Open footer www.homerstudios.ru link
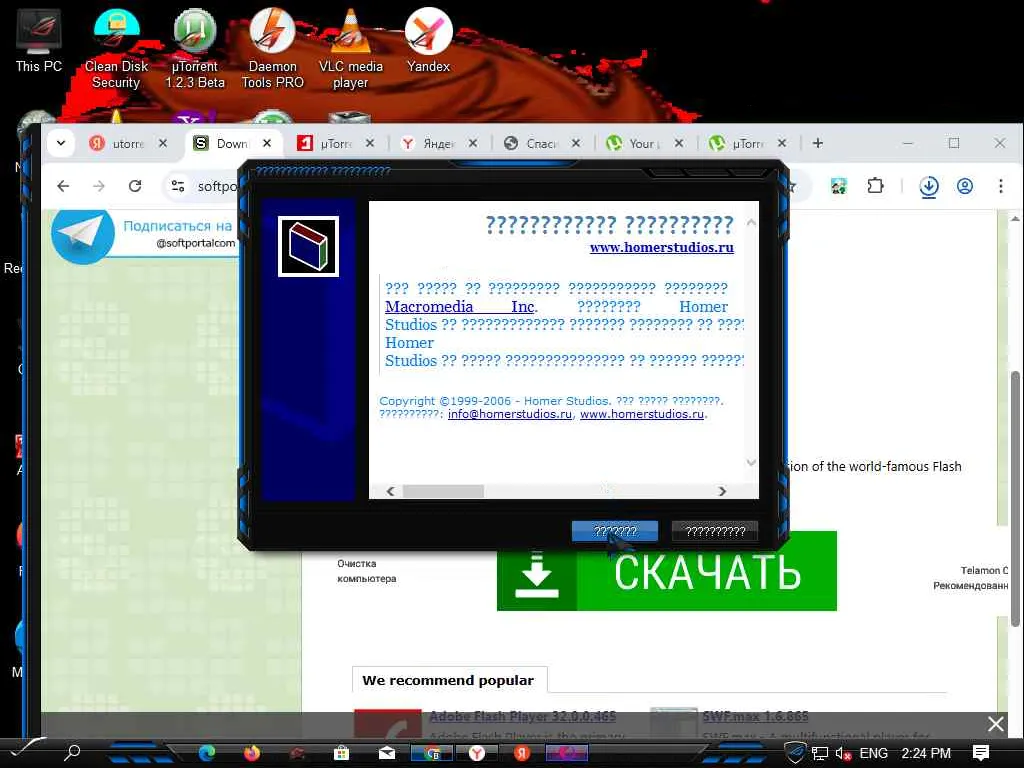This screenshot has width=1024, height=768. pyautogui.click(x=642, y=414)
